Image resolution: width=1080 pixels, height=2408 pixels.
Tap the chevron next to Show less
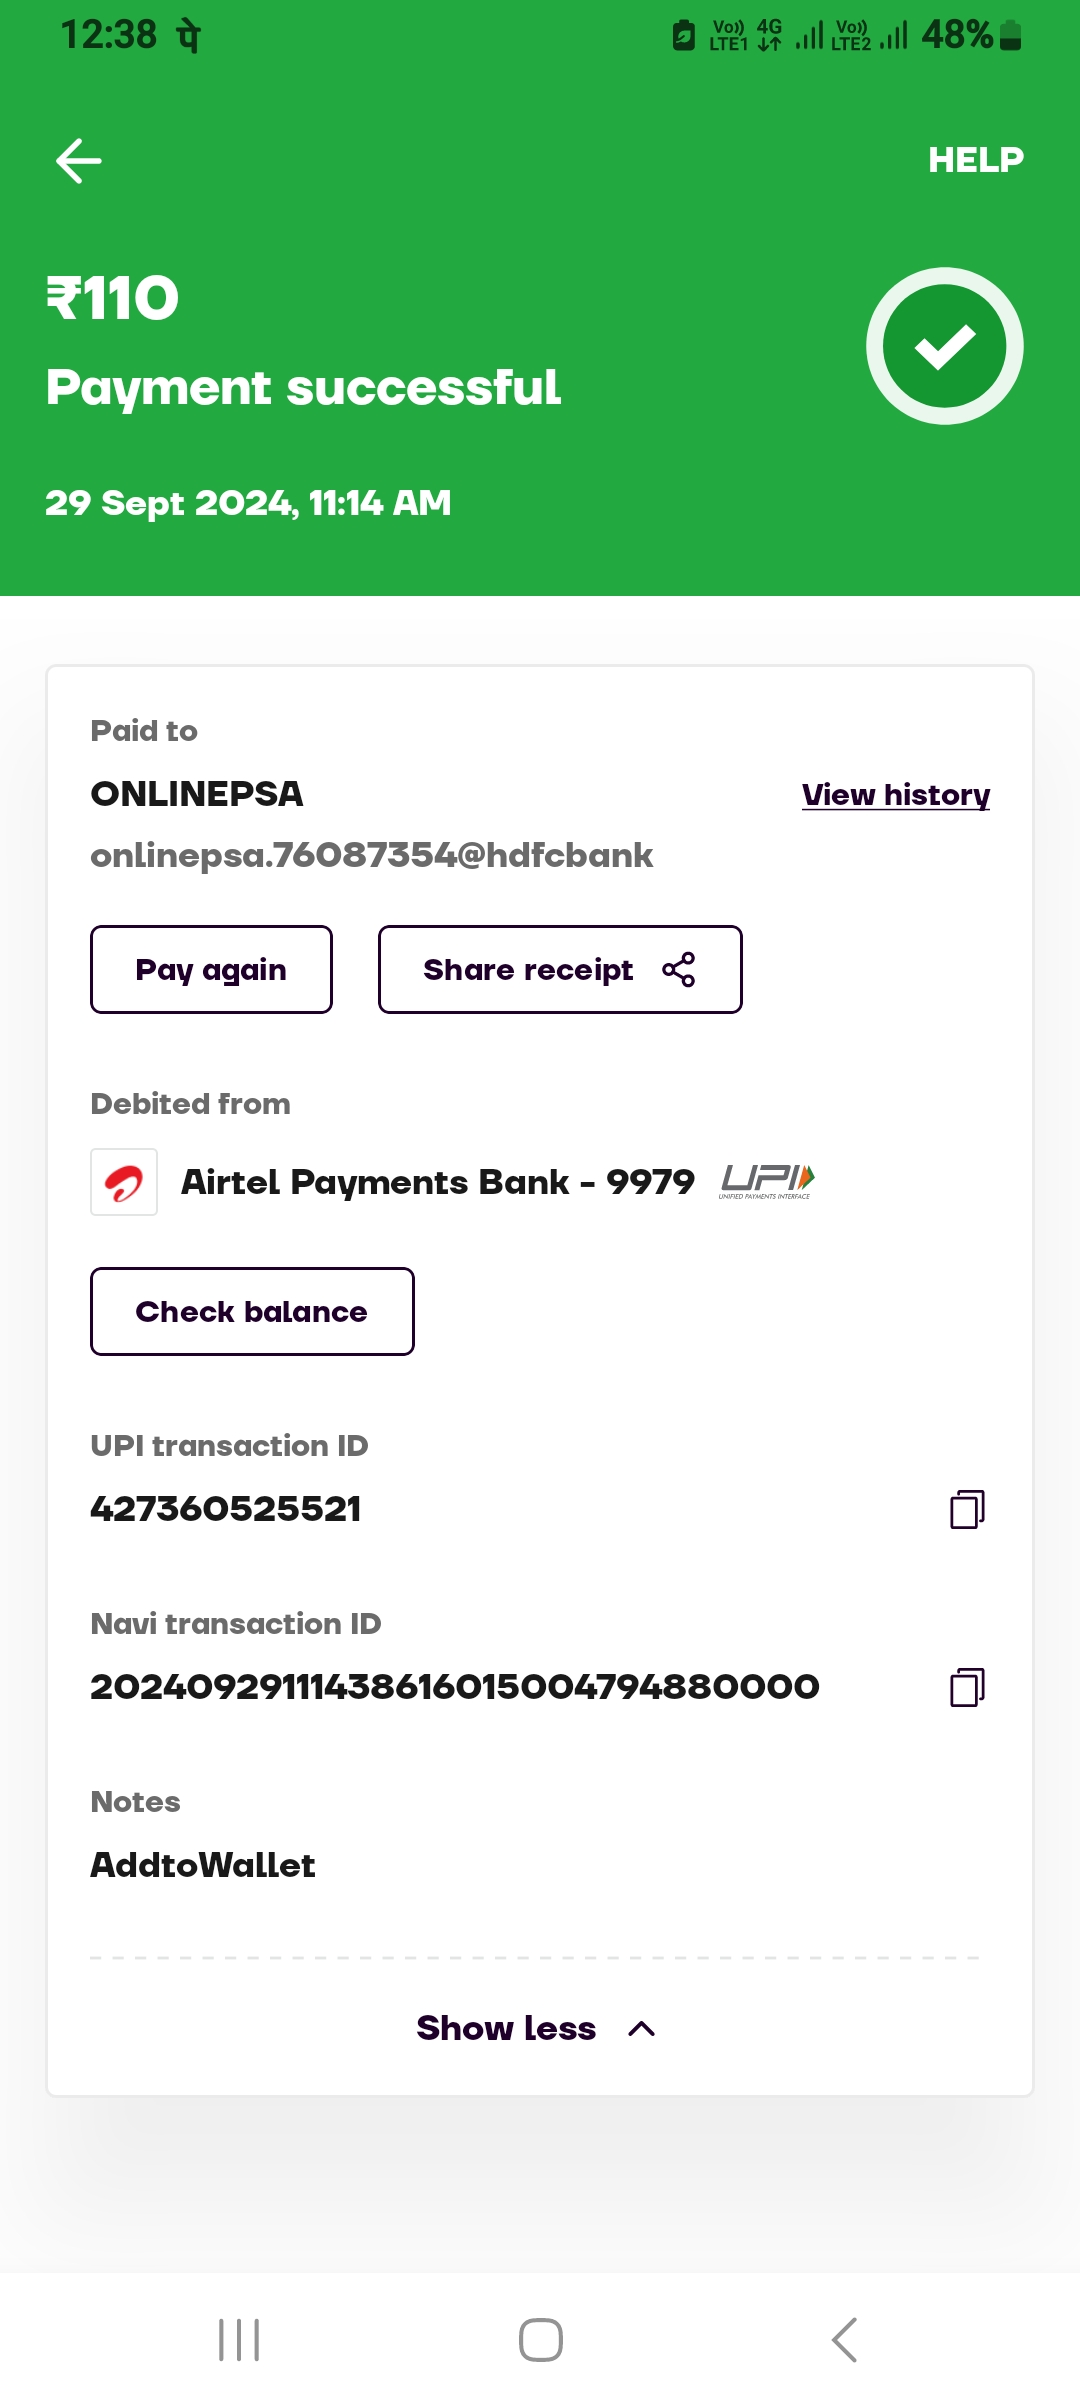642,2029
